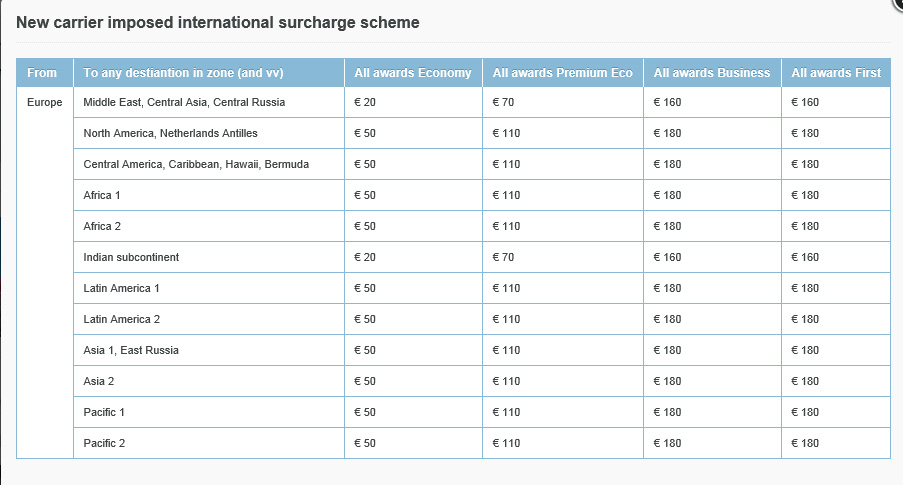Click the 'New carrier imposed international surcharge scheme' title
This screenshot has width=903, height=485.
[x=218, y=21]
